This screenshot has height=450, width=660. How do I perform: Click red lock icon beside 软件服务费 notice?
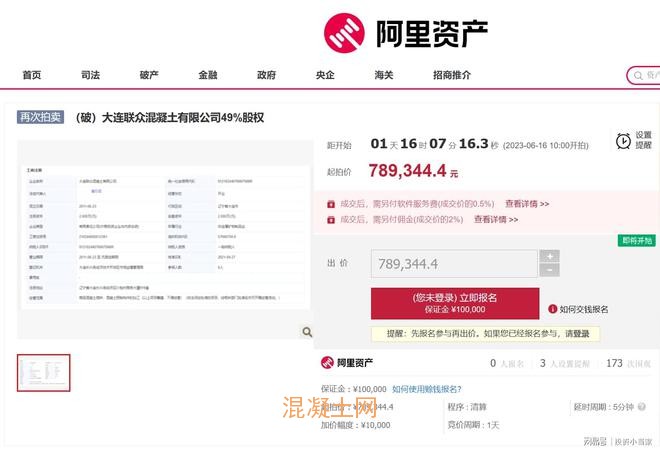click(331, 204)
